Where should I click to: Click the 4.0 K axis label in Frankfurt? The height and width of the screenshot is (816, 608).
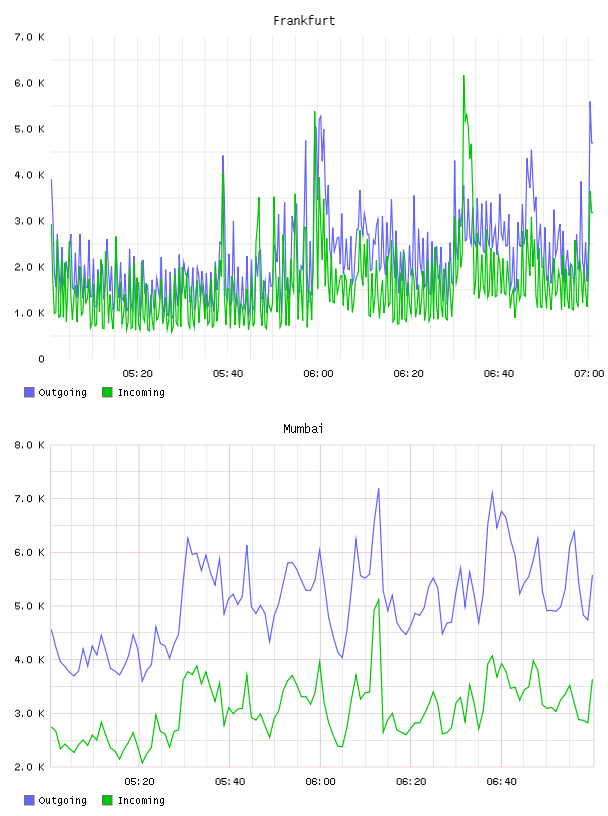(30, 175)
